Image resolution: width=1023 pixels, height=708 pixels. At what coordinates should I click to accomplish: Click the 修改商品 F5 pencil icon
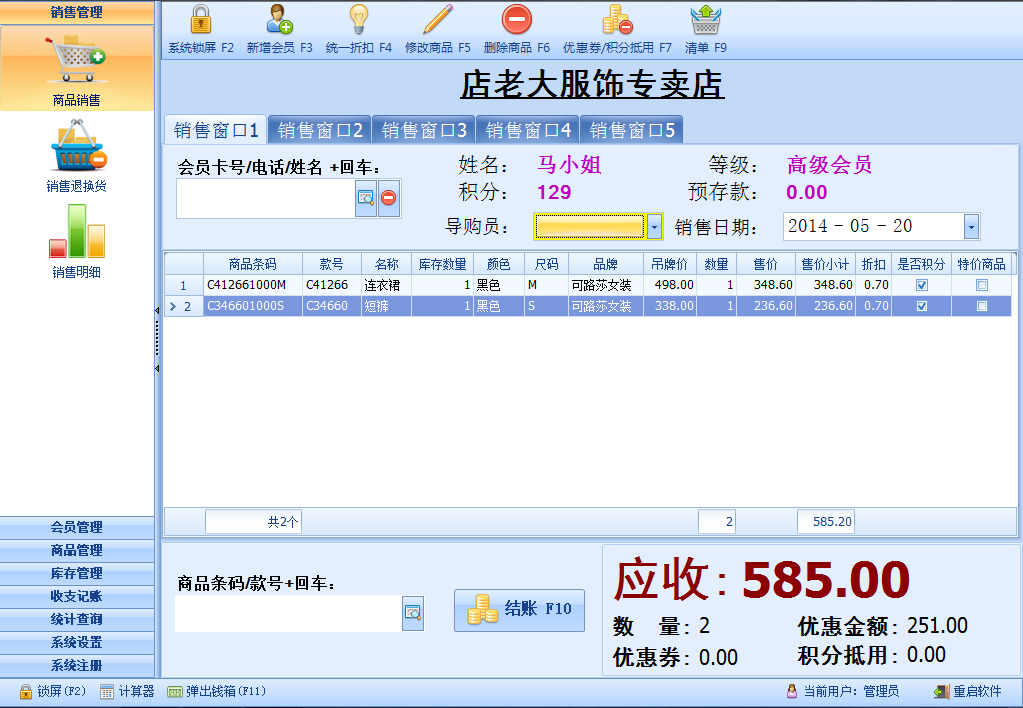[437, 21]
